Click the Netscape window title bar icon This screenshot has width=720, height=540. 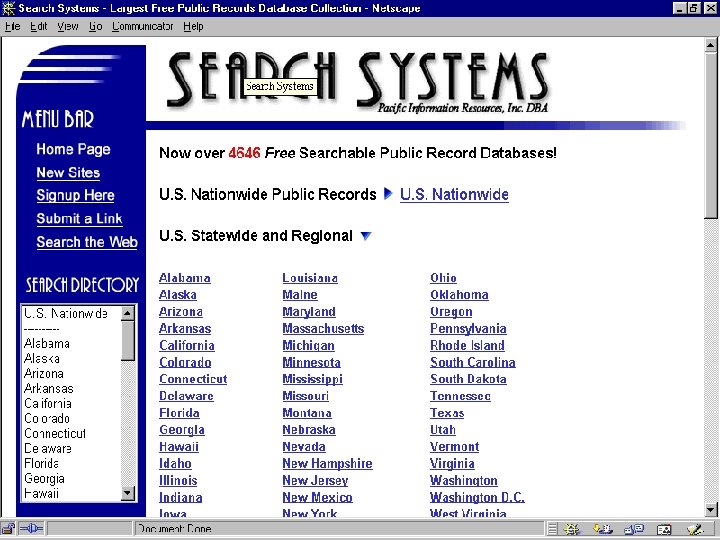coord(8,8)
